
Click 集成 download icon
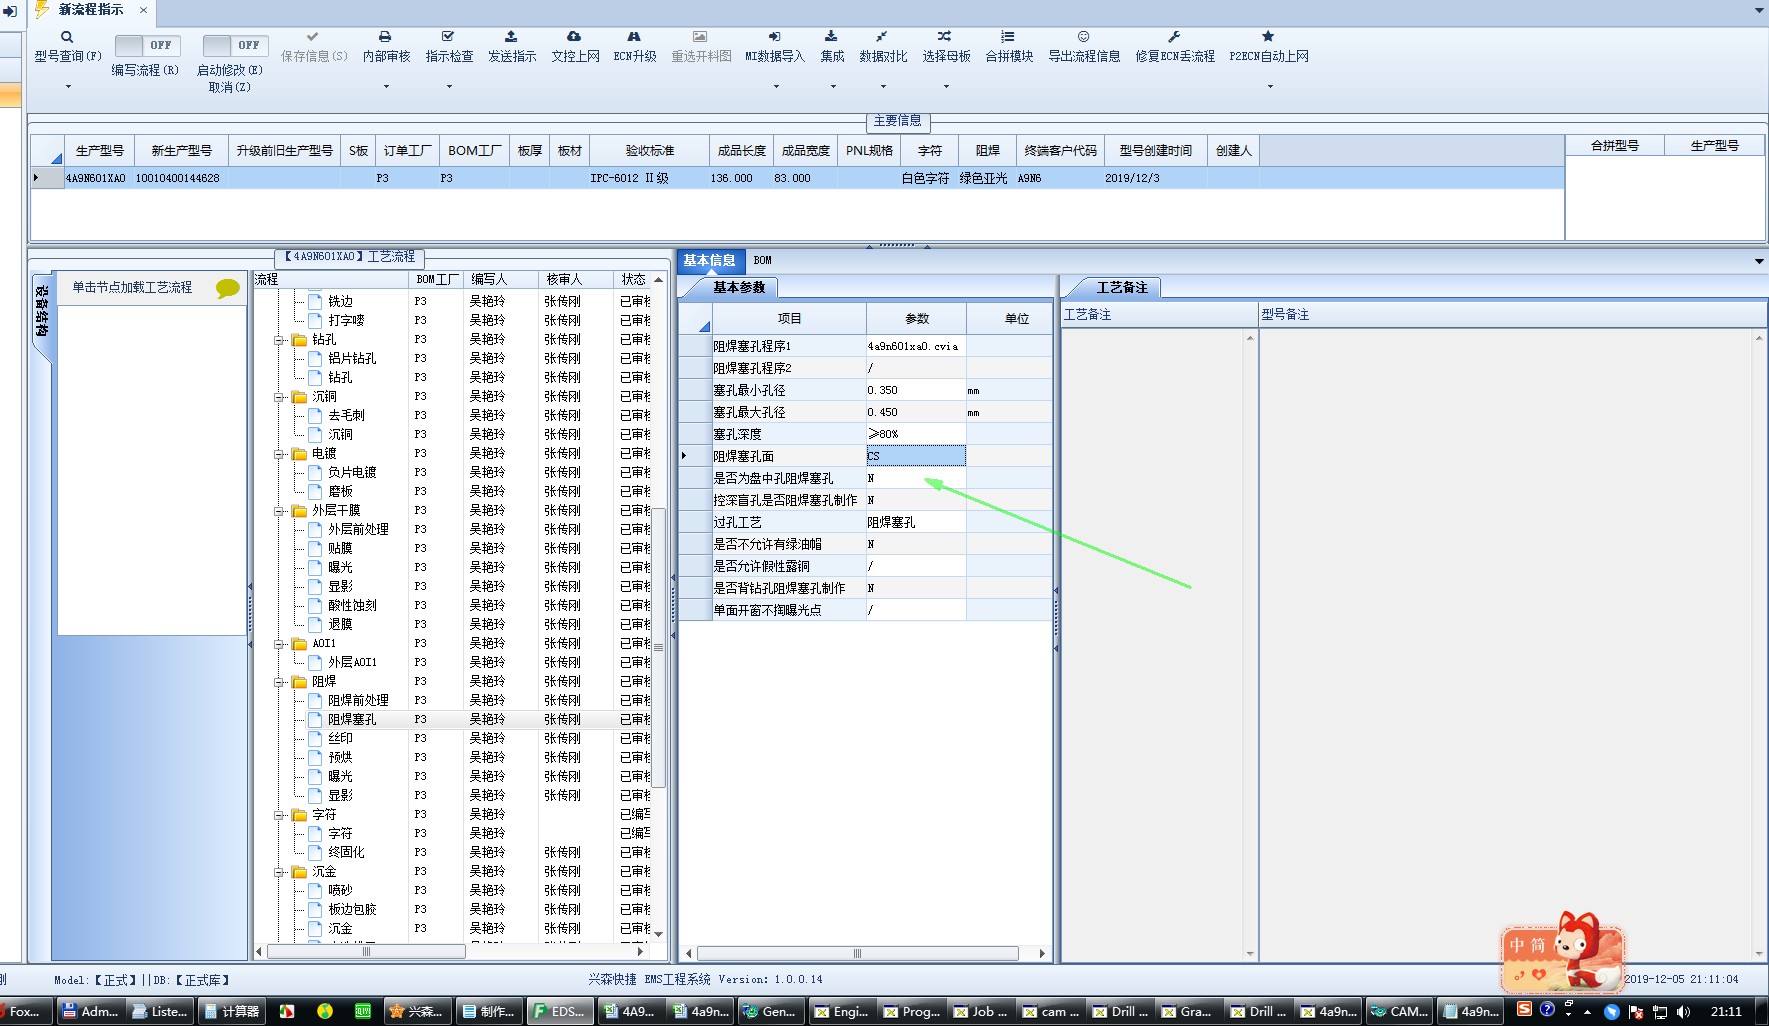click(x=831, y=37)
